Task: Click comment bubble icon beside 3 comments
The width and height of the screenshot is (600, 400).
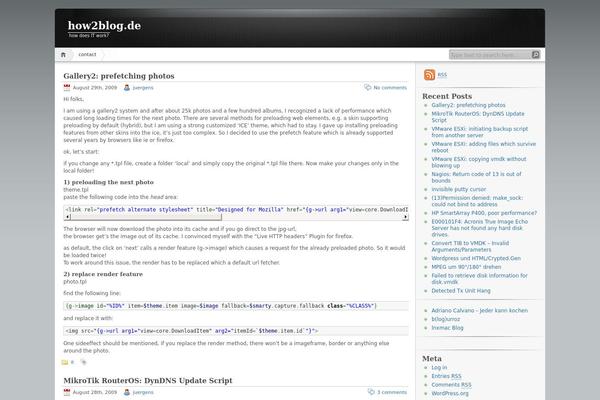Action: click(369, 393)
